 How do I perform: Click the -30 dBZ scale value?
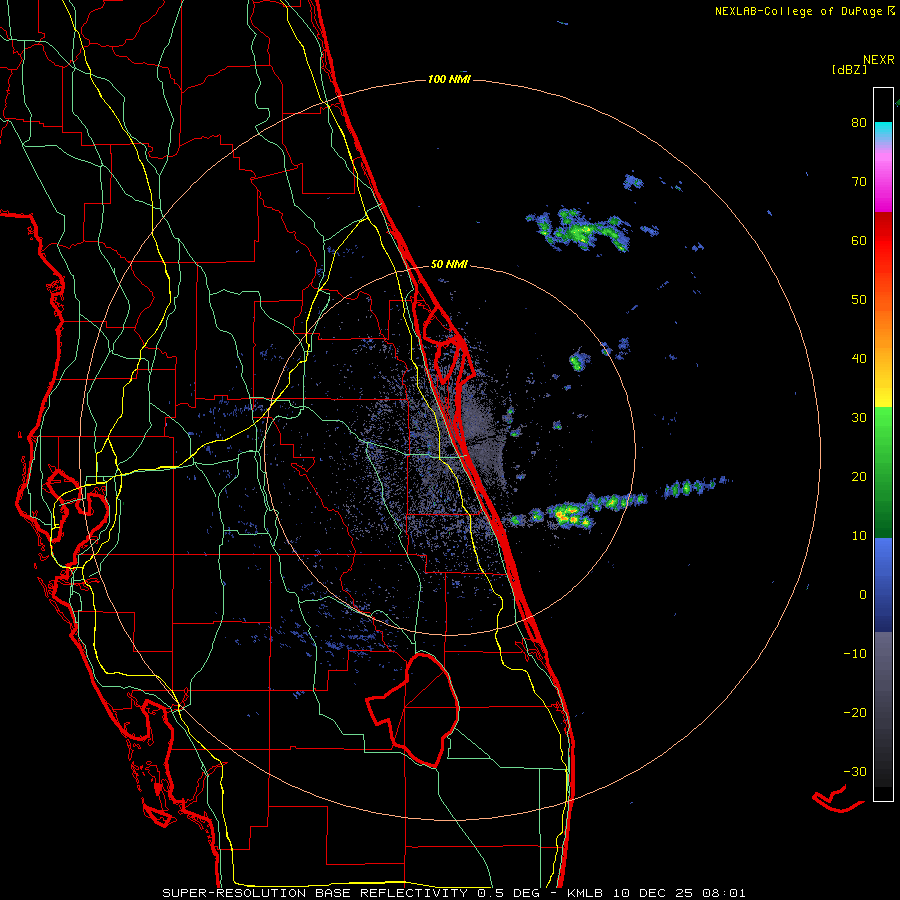[x=855, y=772]
